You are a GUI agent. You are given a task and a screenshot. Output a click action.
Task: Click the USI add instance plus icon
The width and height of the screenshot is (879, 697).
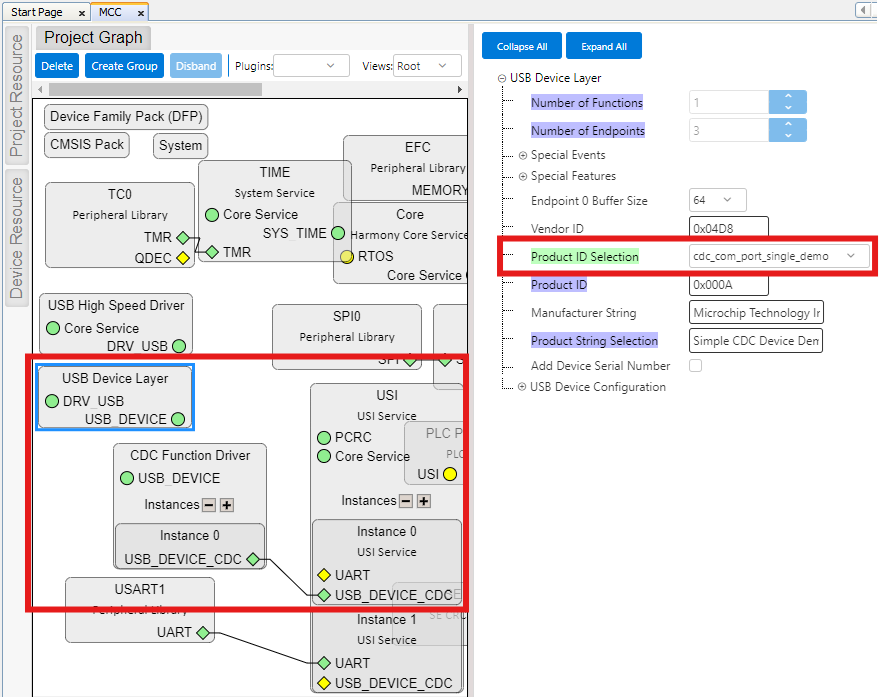click(x=424, y=501)
